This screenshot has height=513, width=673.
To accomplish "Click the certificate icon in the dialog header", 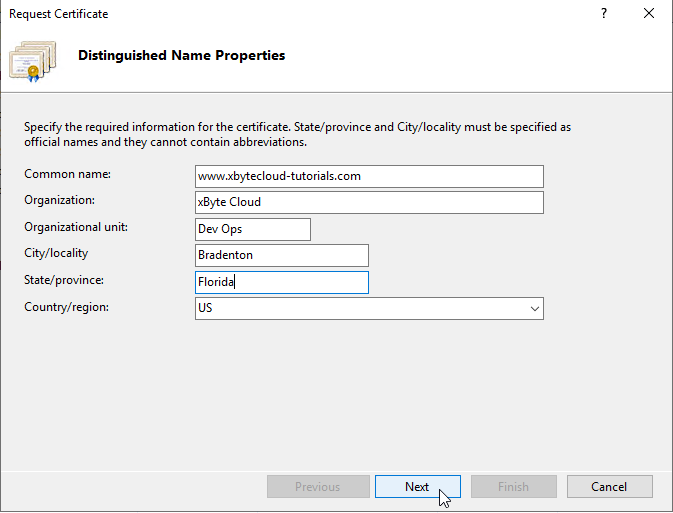I will 33,61.
